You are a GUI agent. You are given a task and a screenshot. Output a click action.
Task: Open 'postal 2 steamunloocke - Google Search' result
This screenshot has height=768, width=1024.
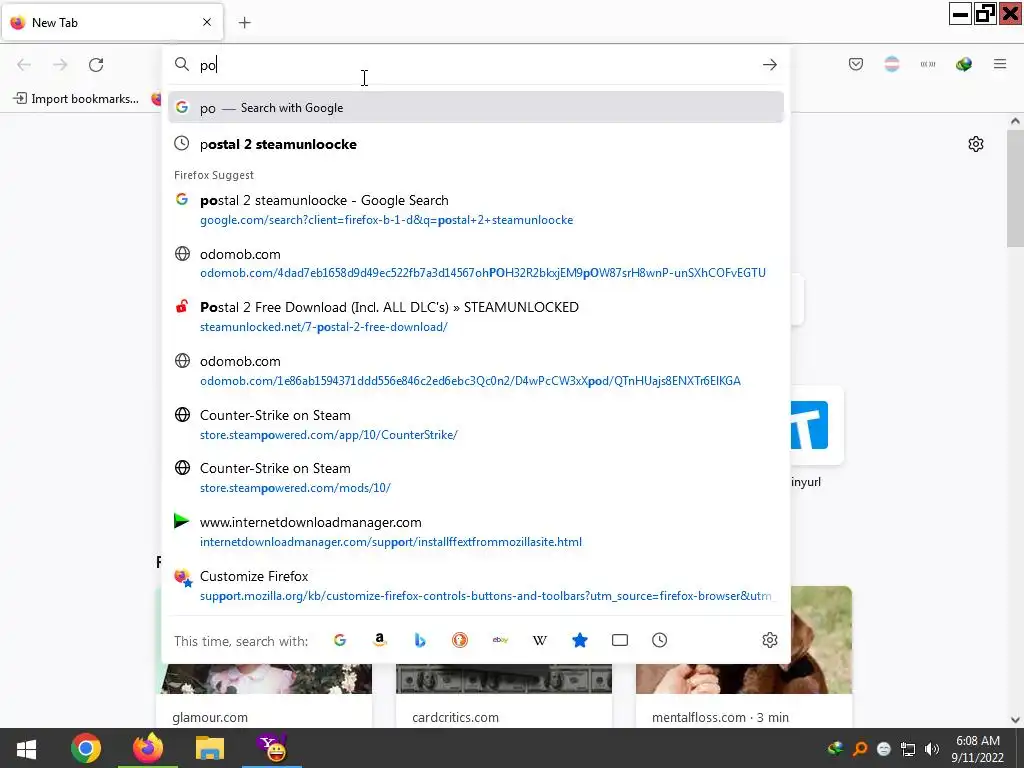[475, 210]
